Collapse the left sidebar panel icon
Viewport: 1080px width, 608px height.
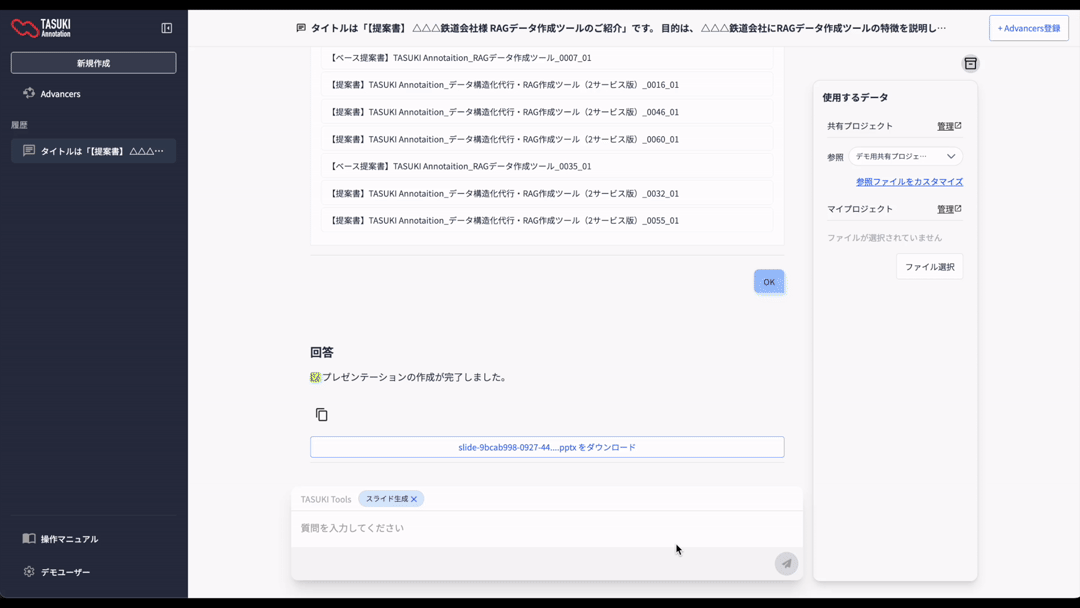coord(167,28)
